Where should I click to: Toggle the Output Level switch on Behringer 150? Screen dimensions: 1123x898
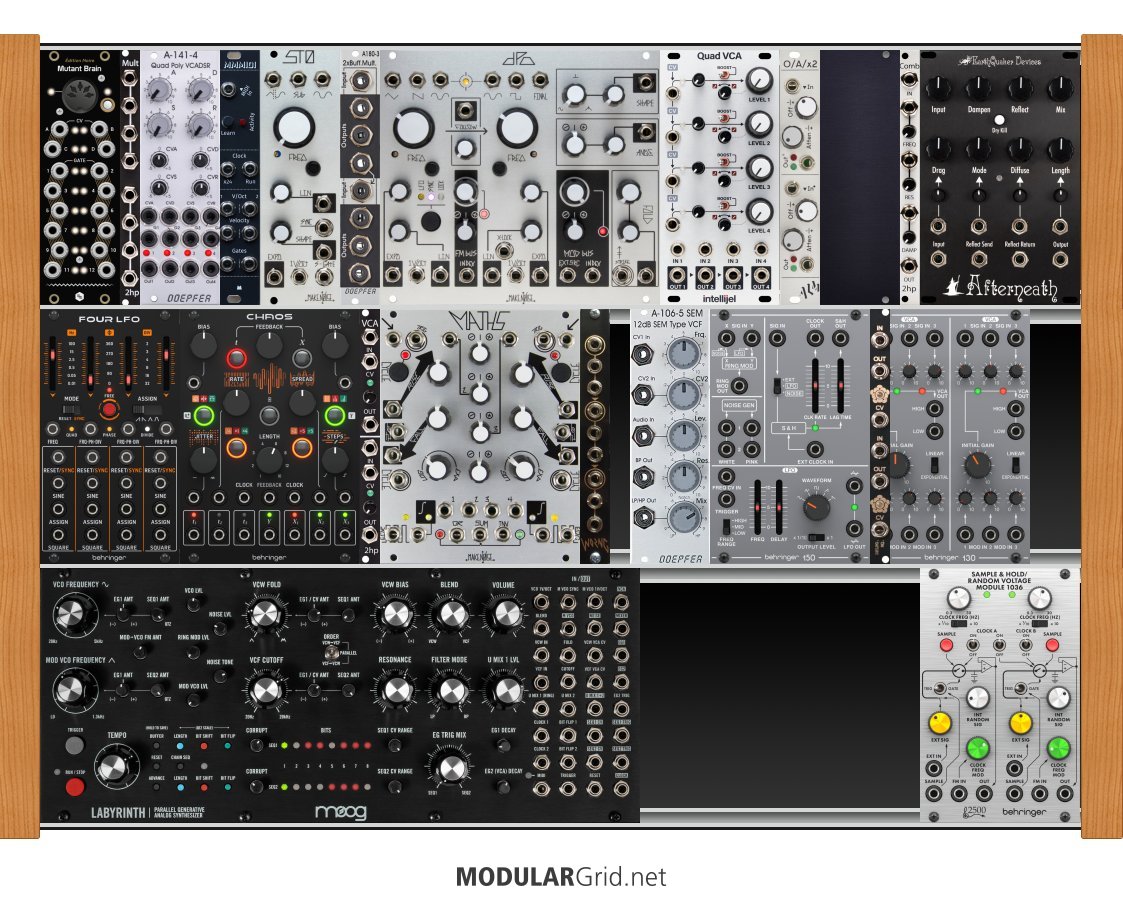[816, 537]
